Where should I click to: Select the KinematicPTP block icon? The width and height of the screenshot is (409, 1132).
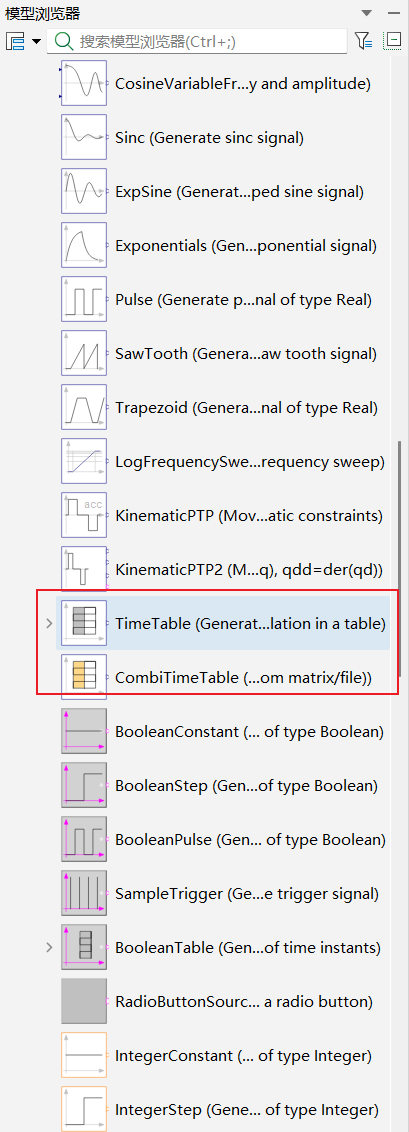(x=84, y=515)
